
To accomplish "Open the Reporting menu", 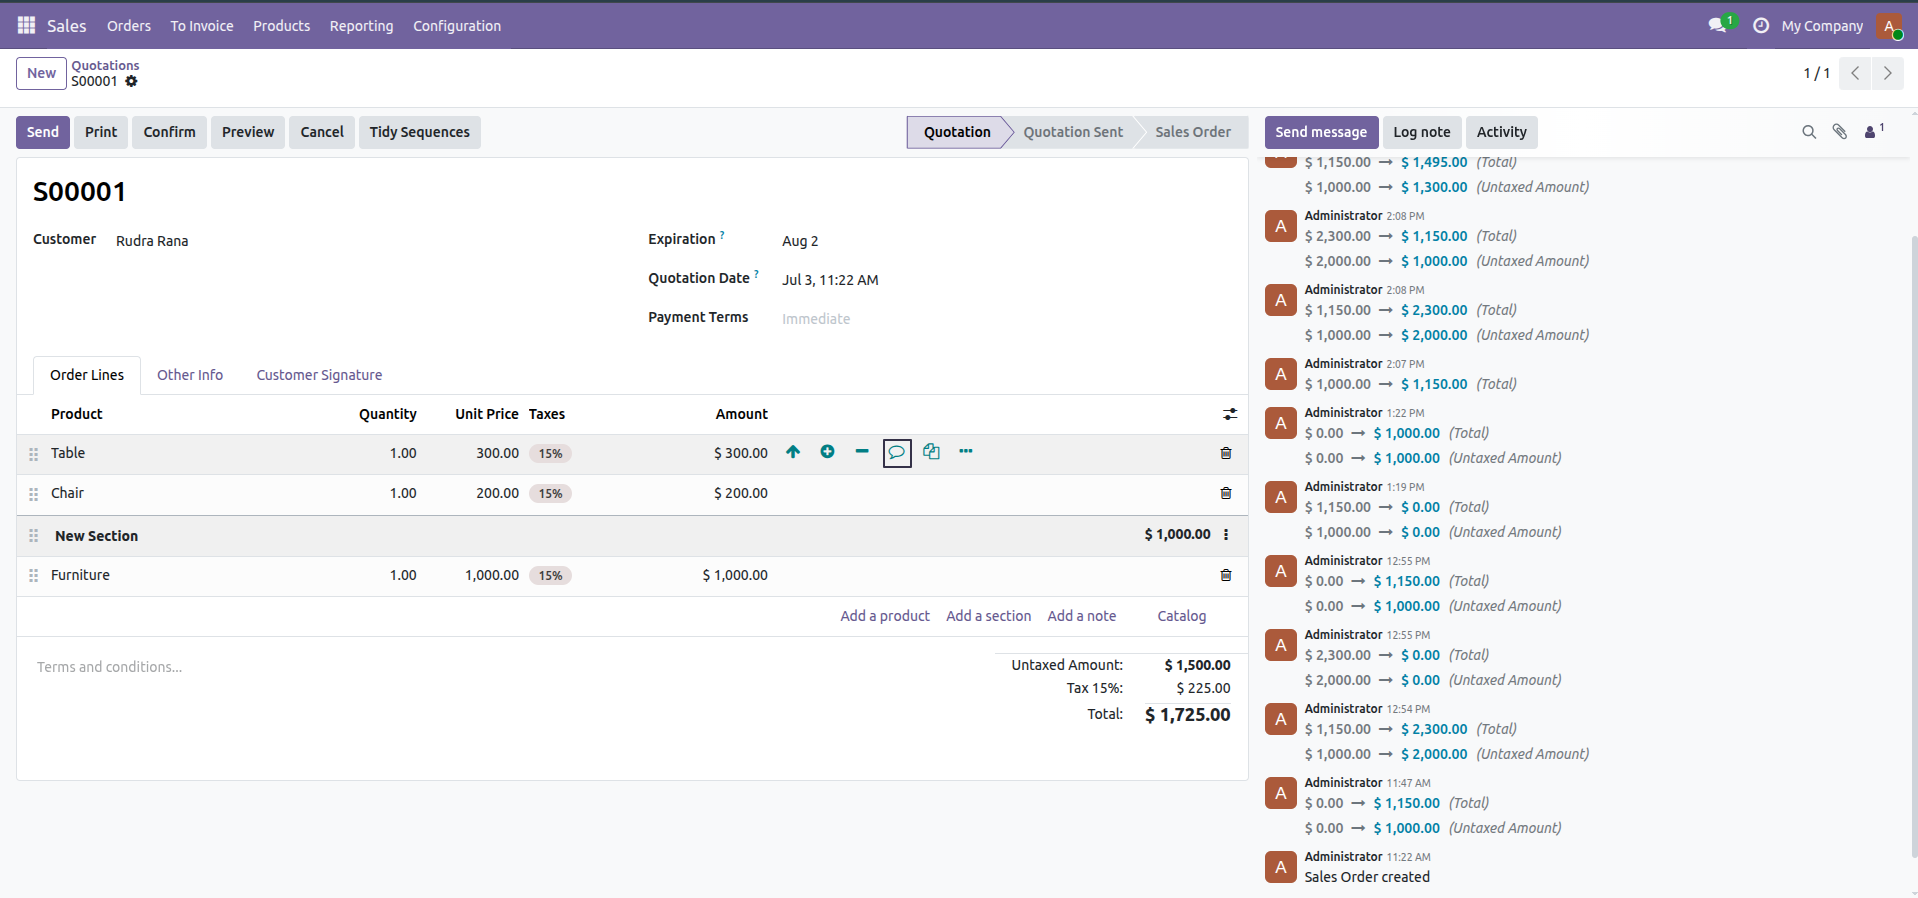I will 362,26.
